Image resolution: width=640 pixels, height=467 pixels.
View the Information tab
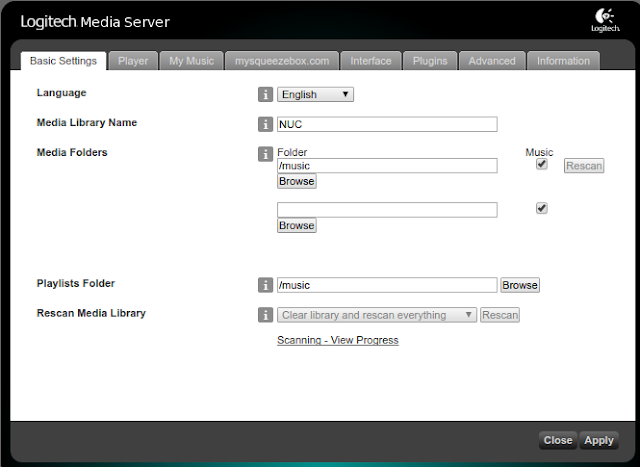tap(563, 61)
